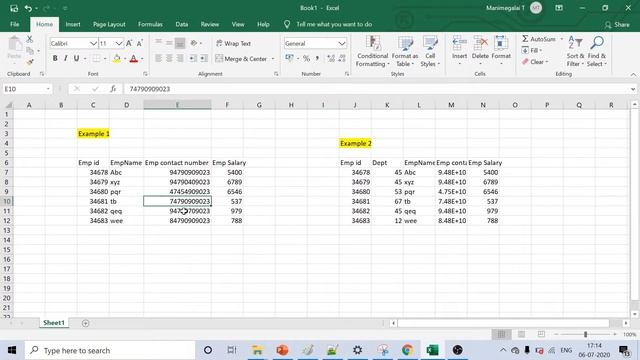Screen dimensions: 640x360
Task: Click the Insert Function fx icon
Action: point(113,89)
